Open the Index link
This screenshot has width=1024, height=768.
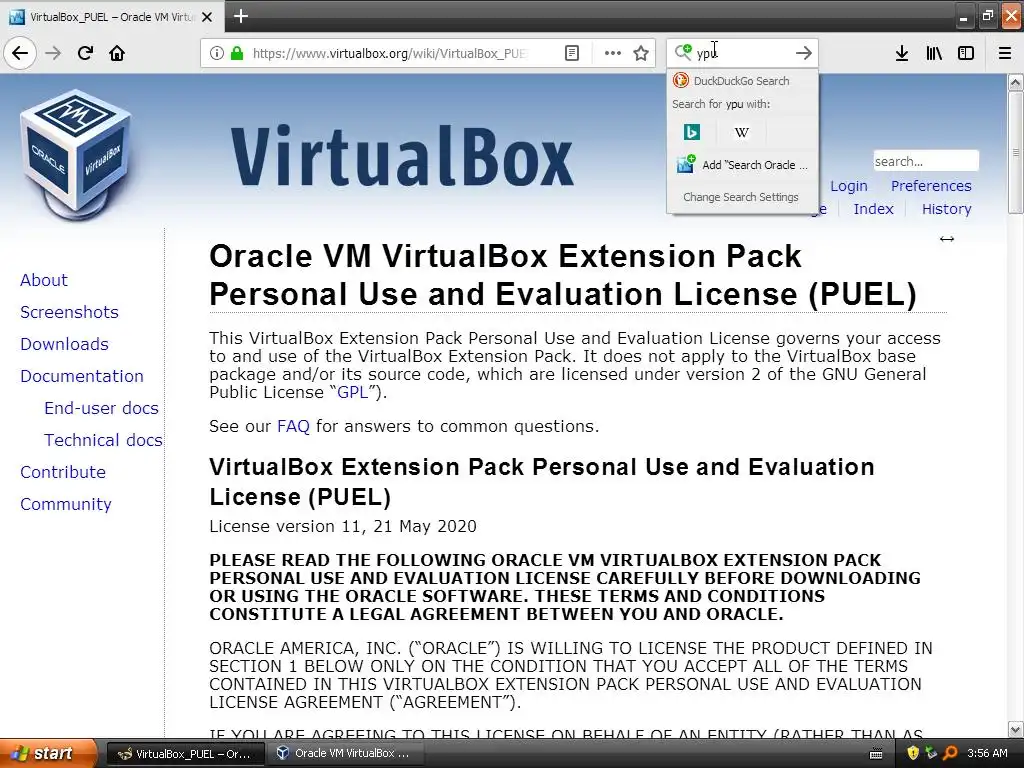[x=873, y=209]
